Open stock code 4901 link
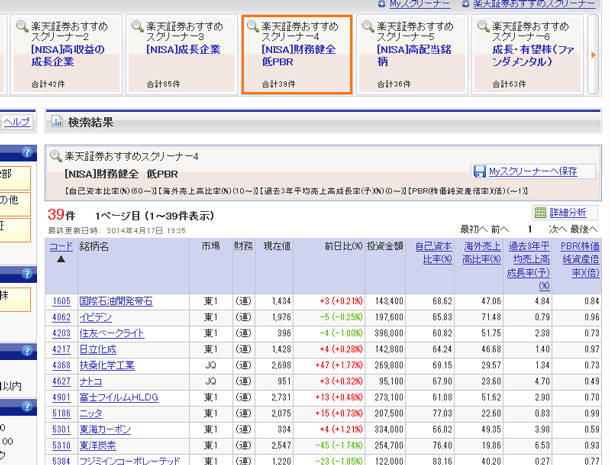This screenshot has width=610, height=465. (61, 397)
